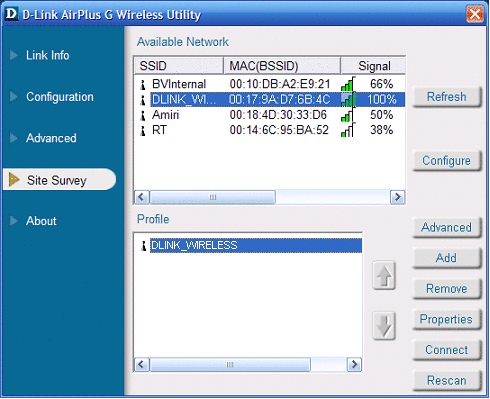The image size is (490, 399).
Task: Click the DLINK_WIRELESS profile icon
Action: tap(144, 246)
